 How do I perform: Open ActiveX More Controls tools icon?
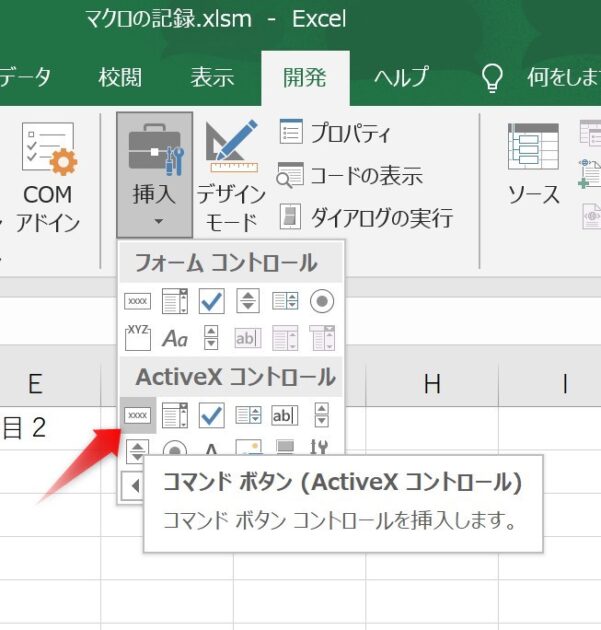click(x=319, y=447)
